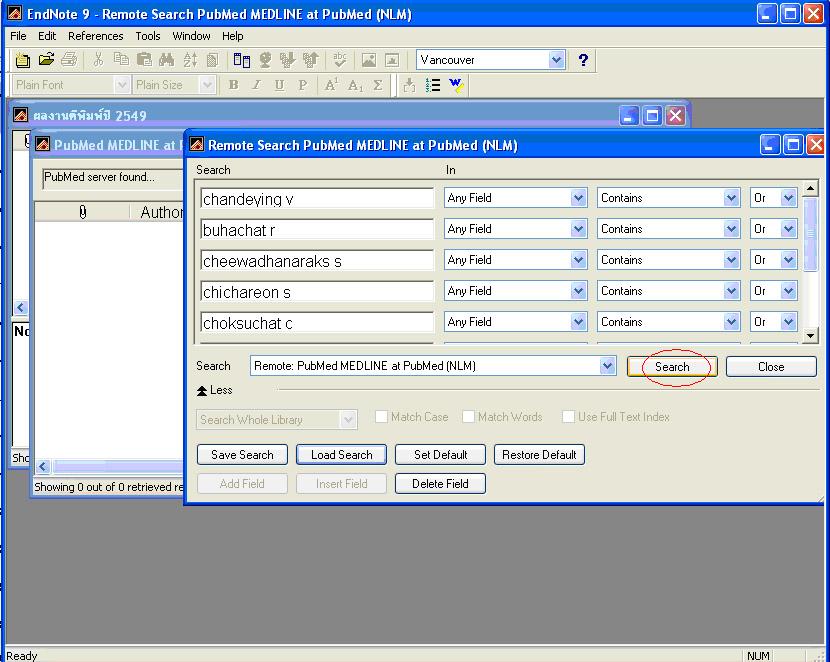This screenshot has width=830, height=662.
Task: Click the Load Search button
Action: point(341,455)
